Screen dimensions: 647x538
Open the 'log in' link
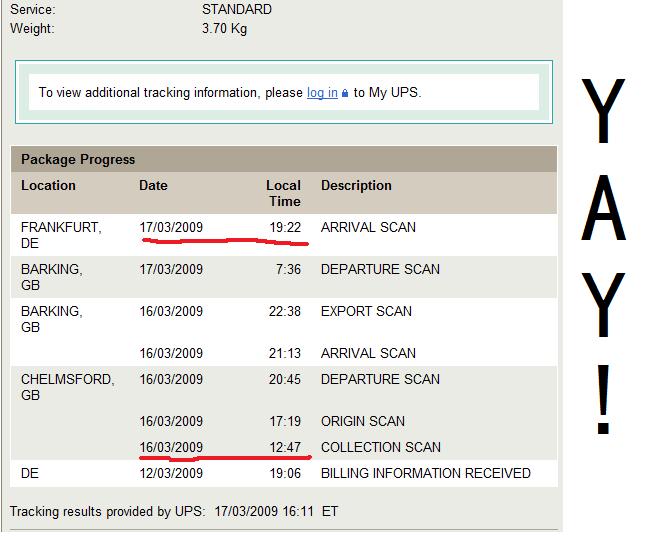pyautogui.click(x=322, y=93)
